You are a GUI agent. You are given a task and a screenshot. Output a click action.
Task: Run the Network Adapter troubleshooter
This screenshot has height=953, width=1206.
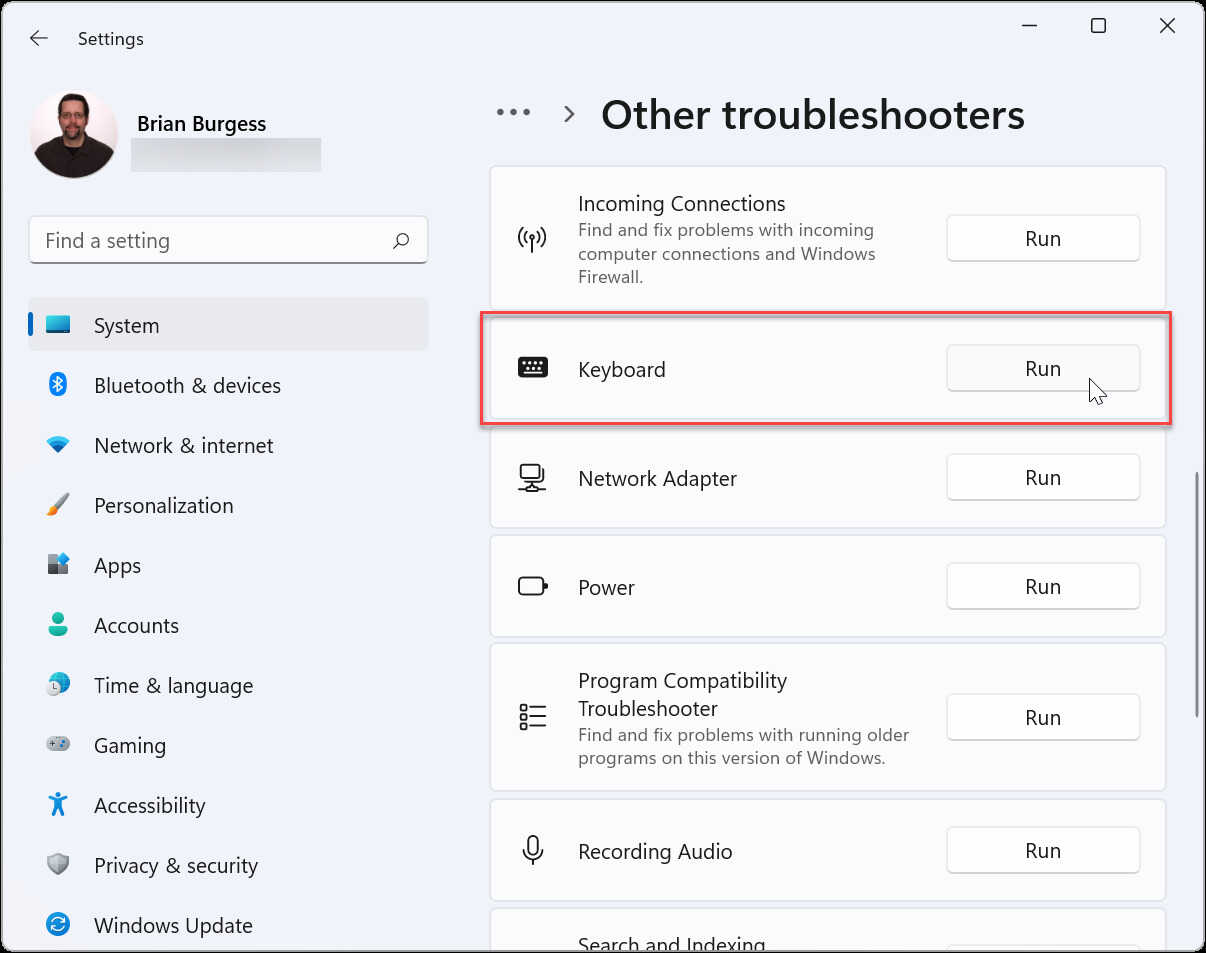[1042, 478]
